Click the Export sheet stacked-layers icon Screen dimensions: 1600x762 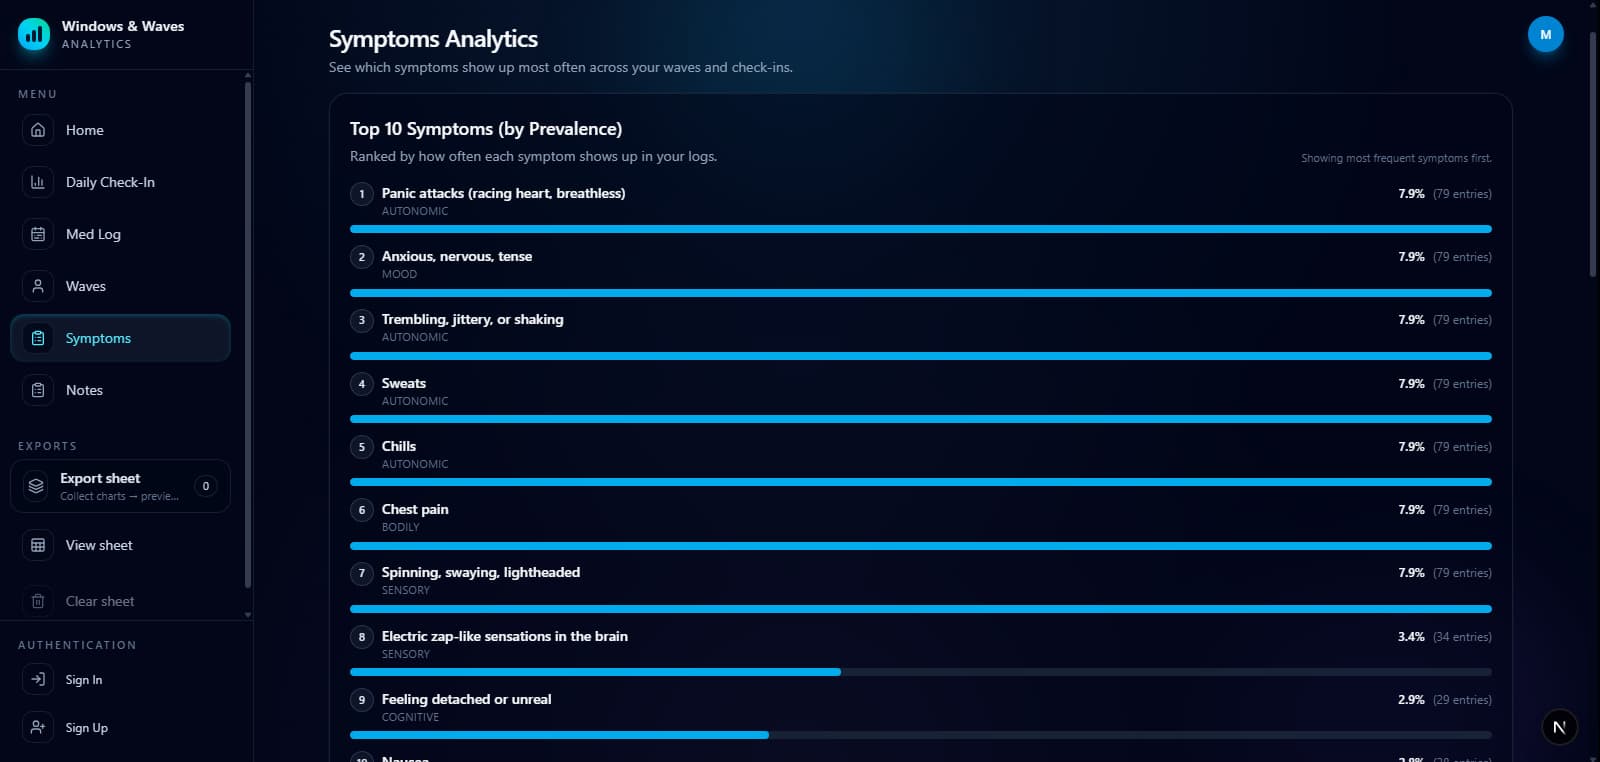tap(35, 486)
